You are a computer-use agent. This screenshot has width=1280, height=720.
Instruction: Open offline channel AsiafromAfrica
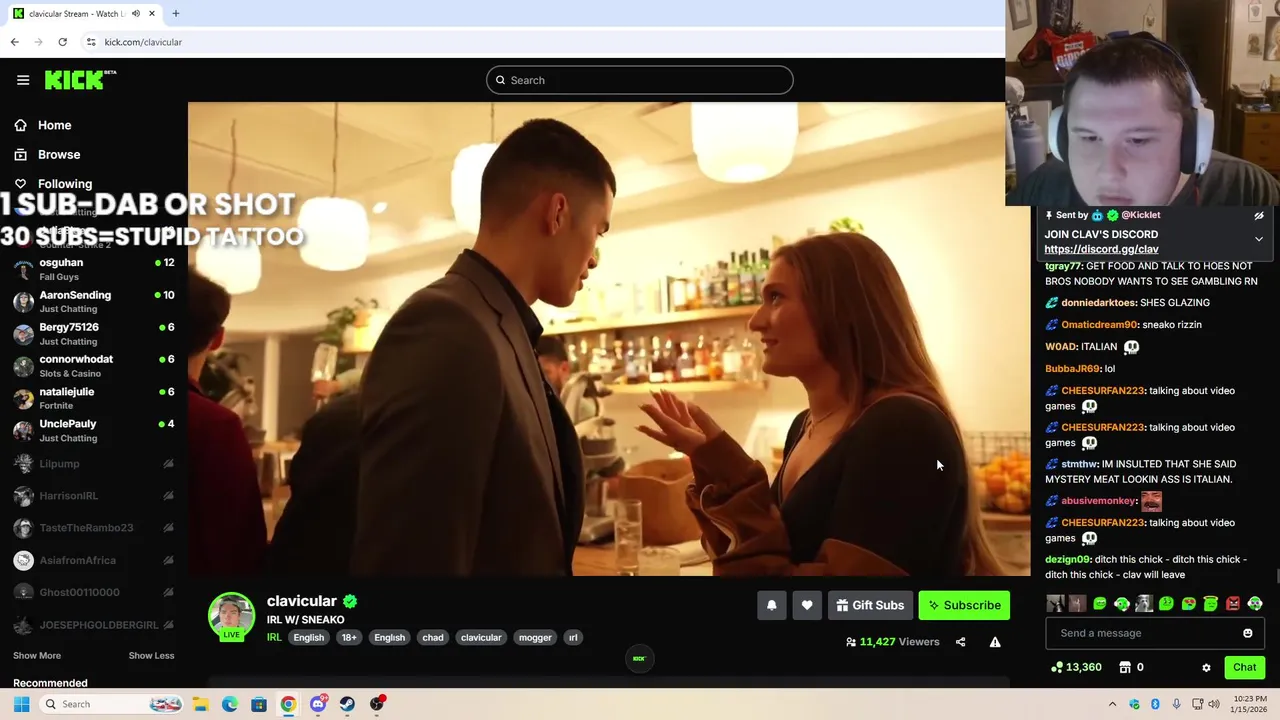pos(94,560)
